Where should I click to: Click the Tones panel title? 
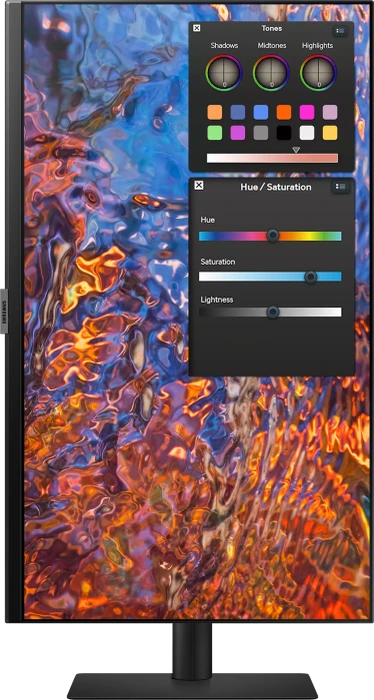(x=272, y=29)
